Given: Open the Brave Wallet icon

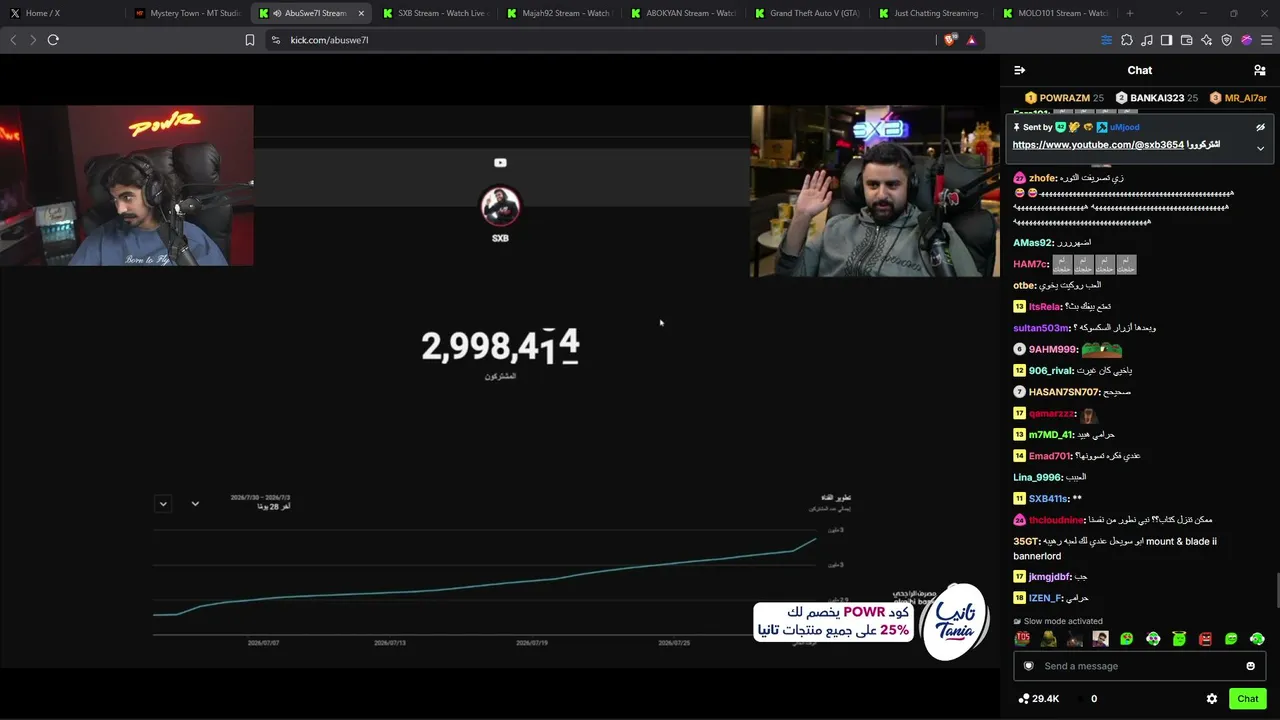Looking at the screenshot, I should coord(1187,40).
